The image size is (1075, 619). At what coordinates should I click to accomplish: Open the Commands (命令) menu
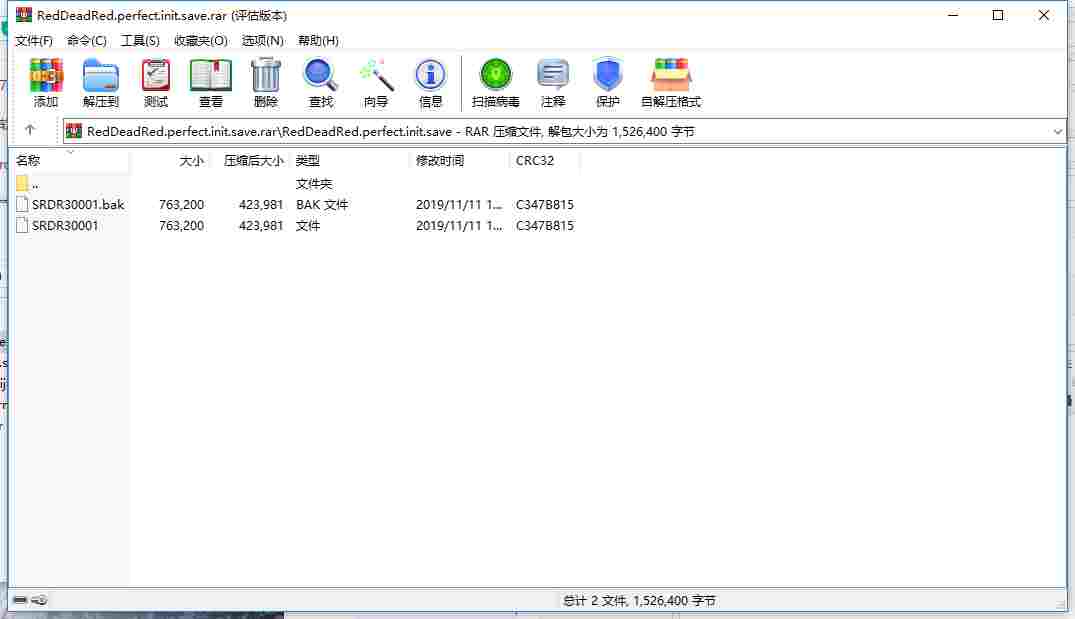[86, 40]
